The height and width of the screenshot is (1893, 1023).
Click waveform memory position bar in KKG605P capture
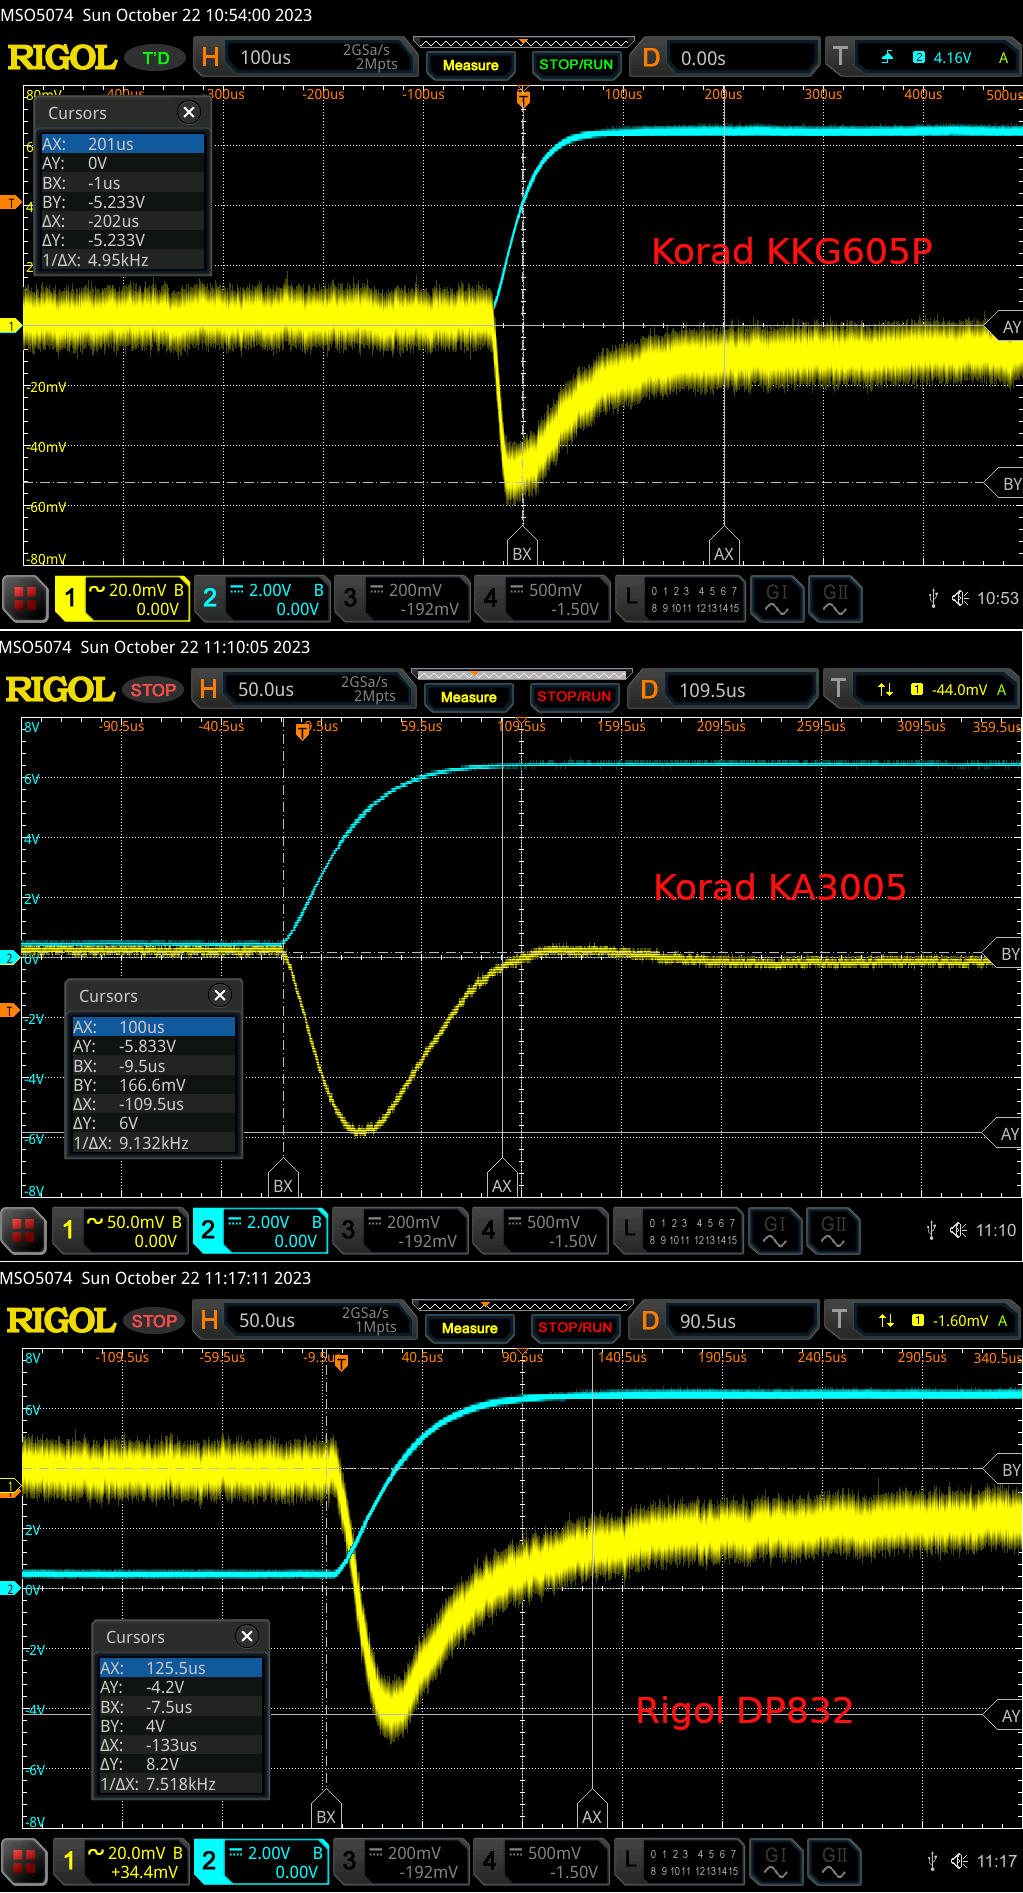coord(523,43)
